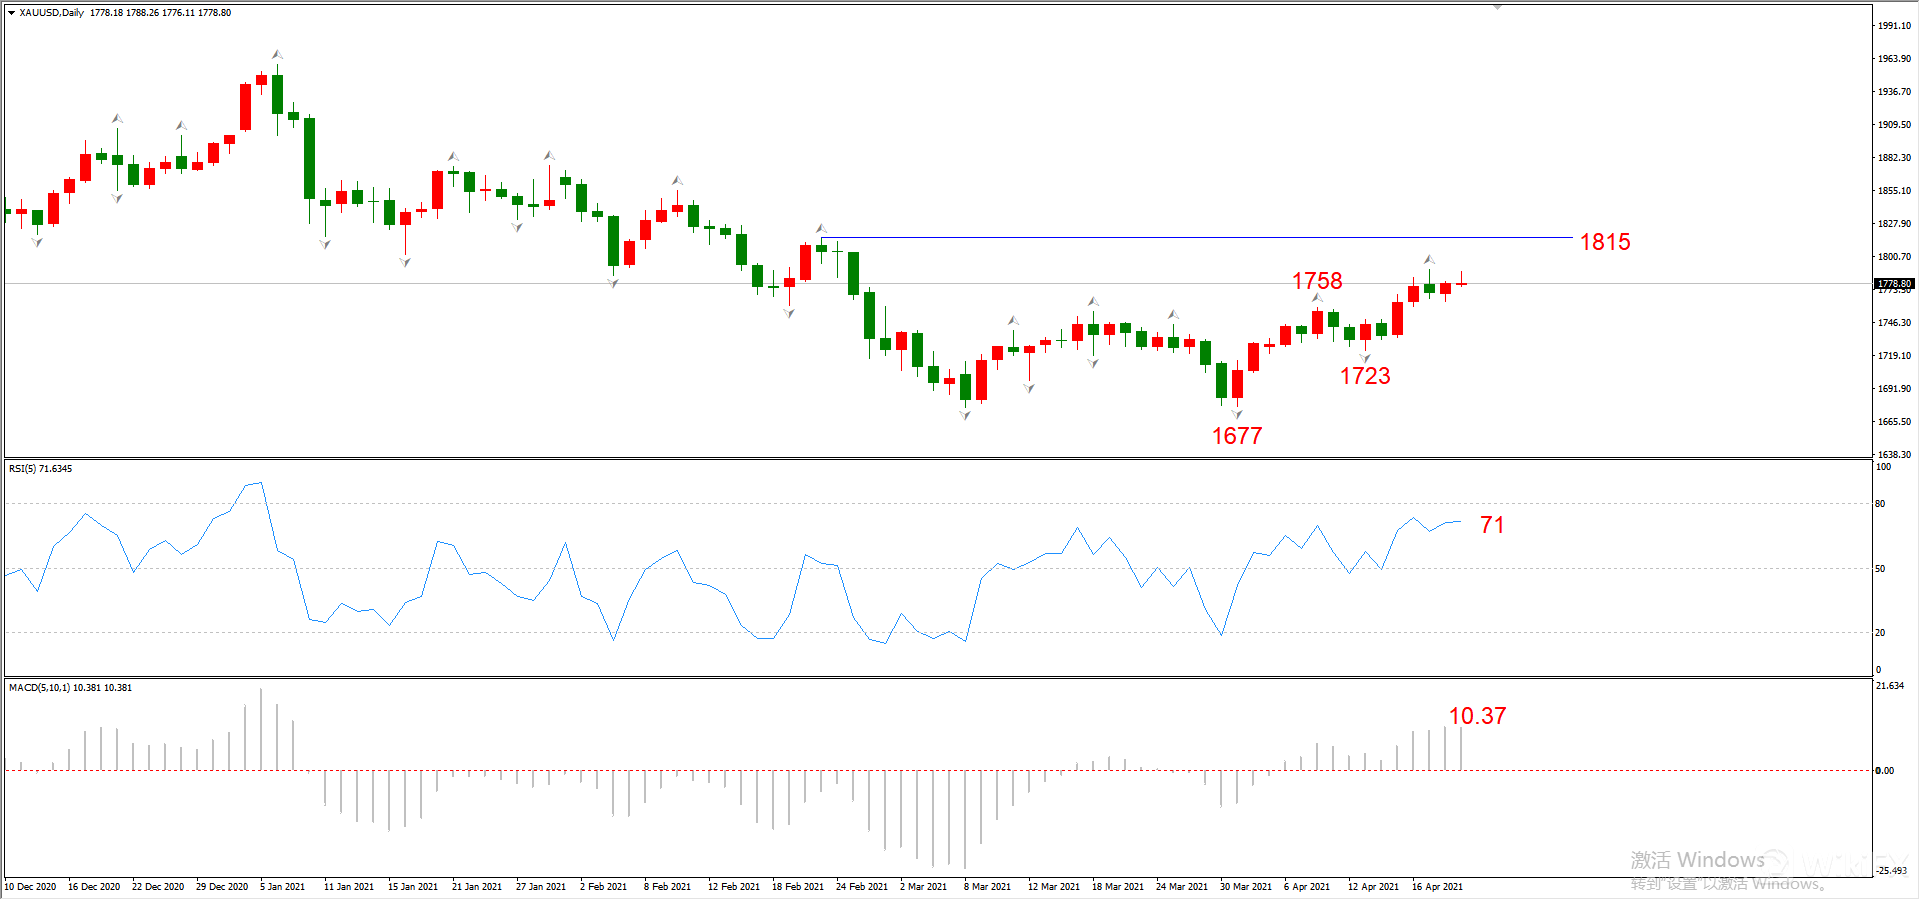Click the RSI scale value 50

pos(1880,569)
